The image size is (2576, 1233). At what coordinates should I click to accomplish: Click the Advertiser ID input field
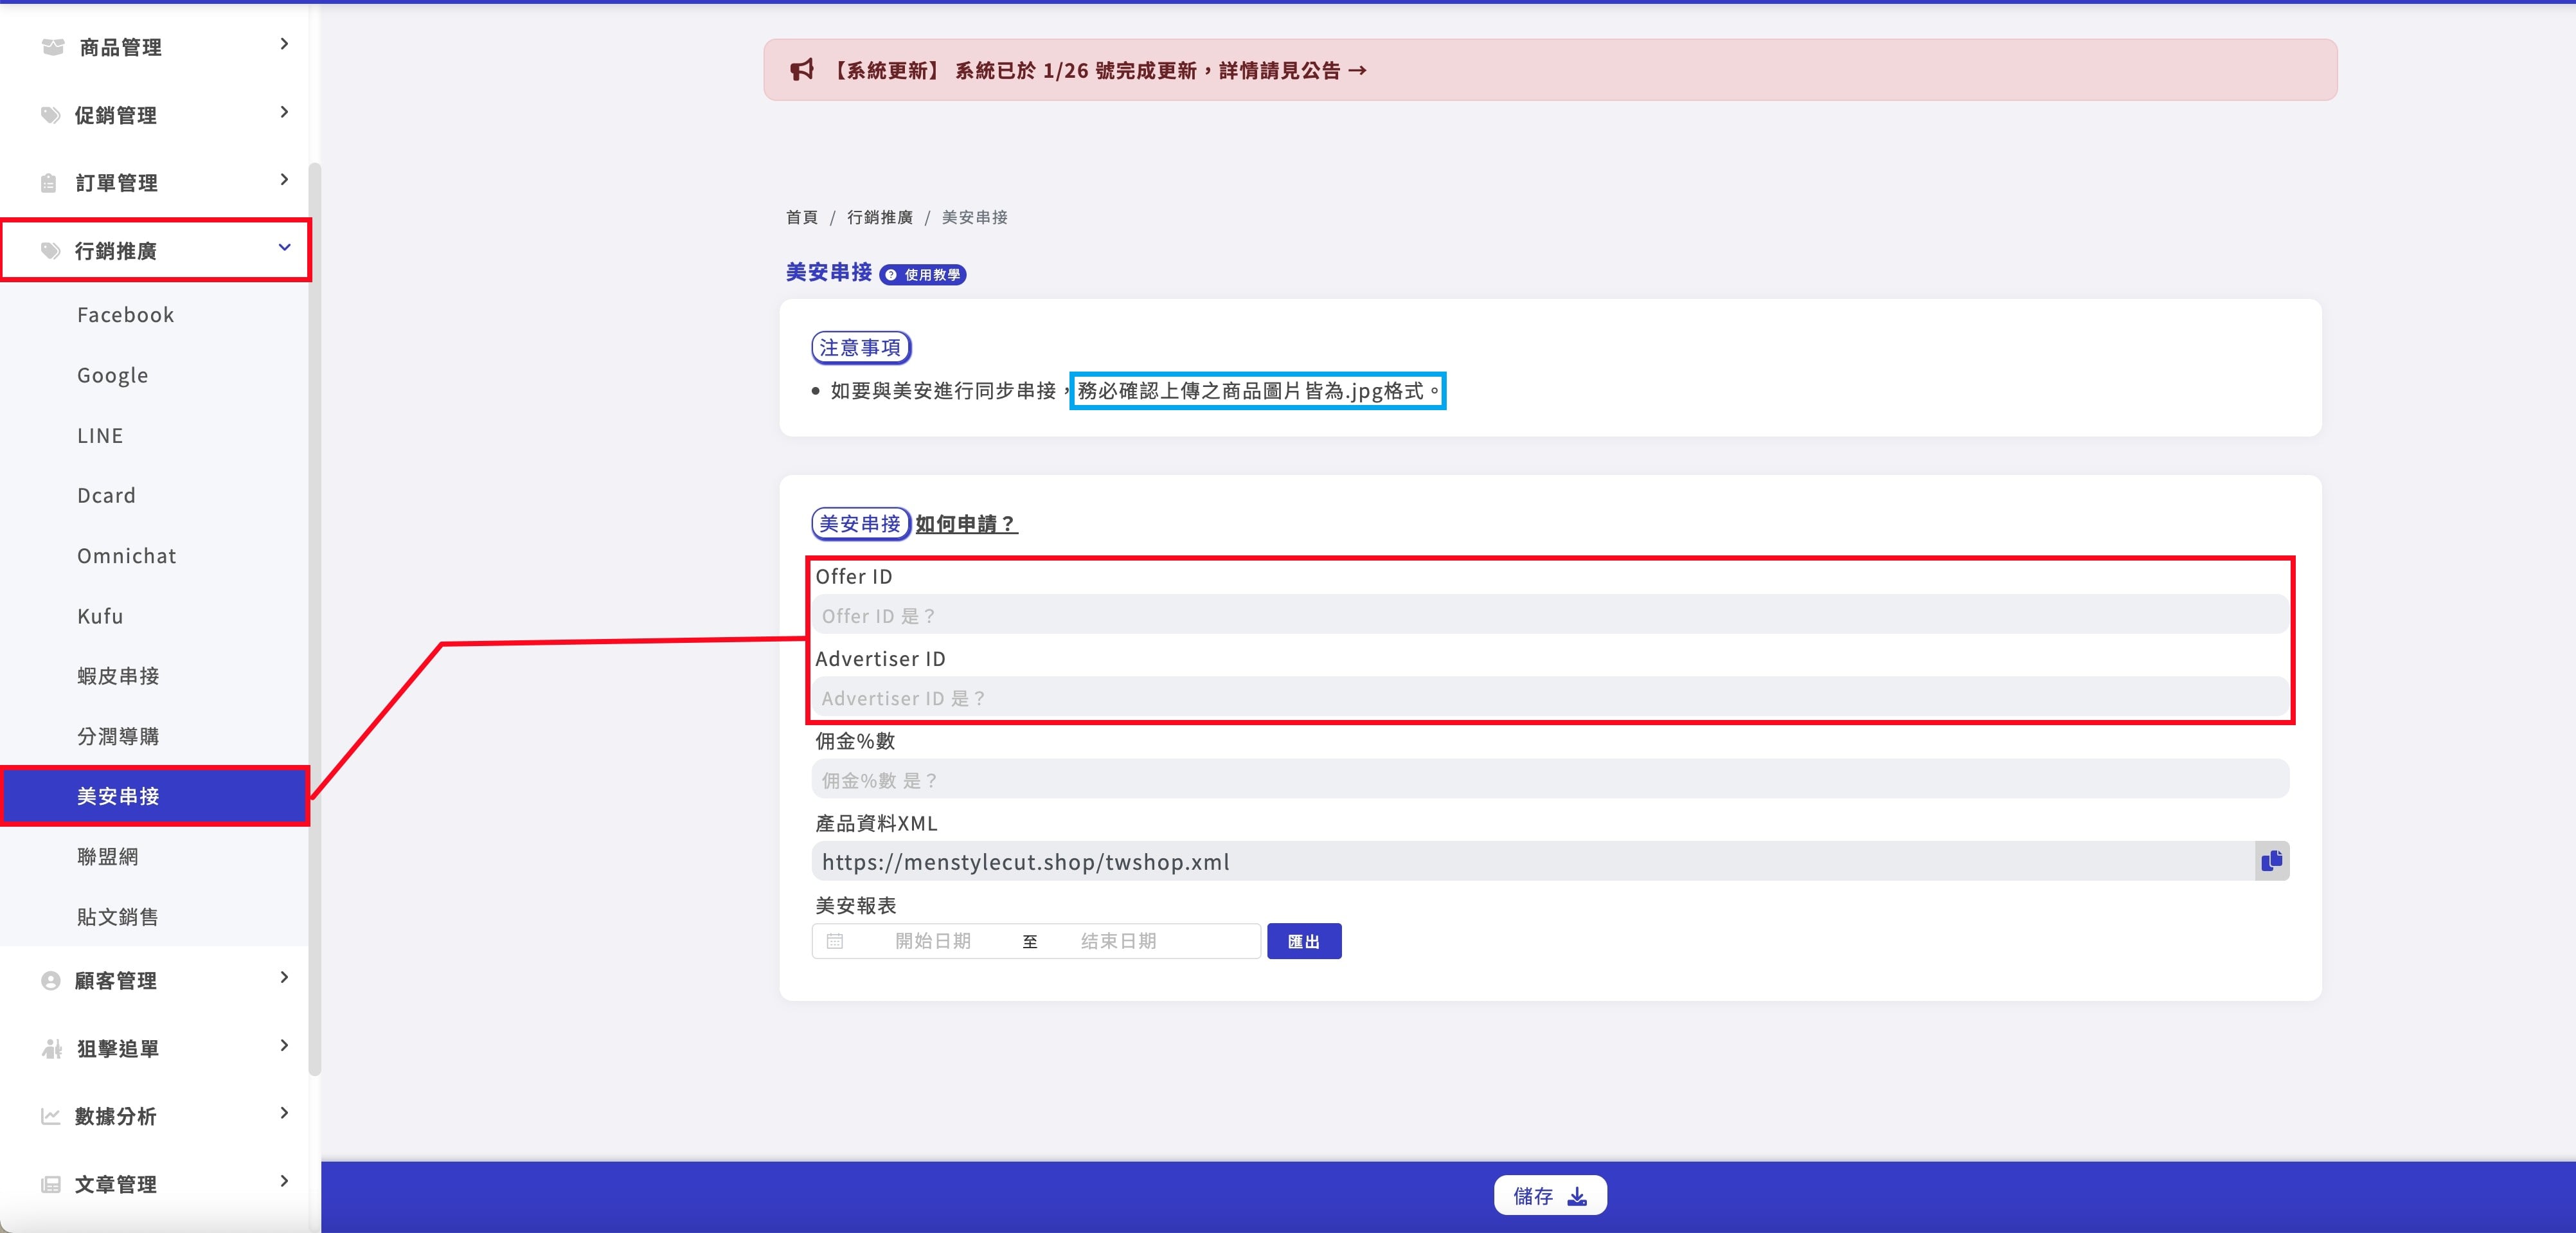tap(1550, 697)
